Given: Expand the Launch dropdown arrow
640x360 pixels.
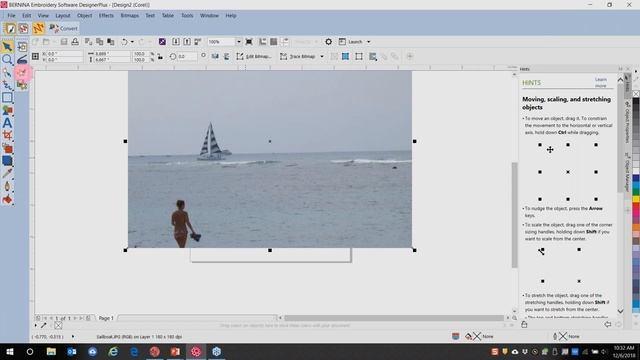Looking at the screenshot, I should point(369,42).
